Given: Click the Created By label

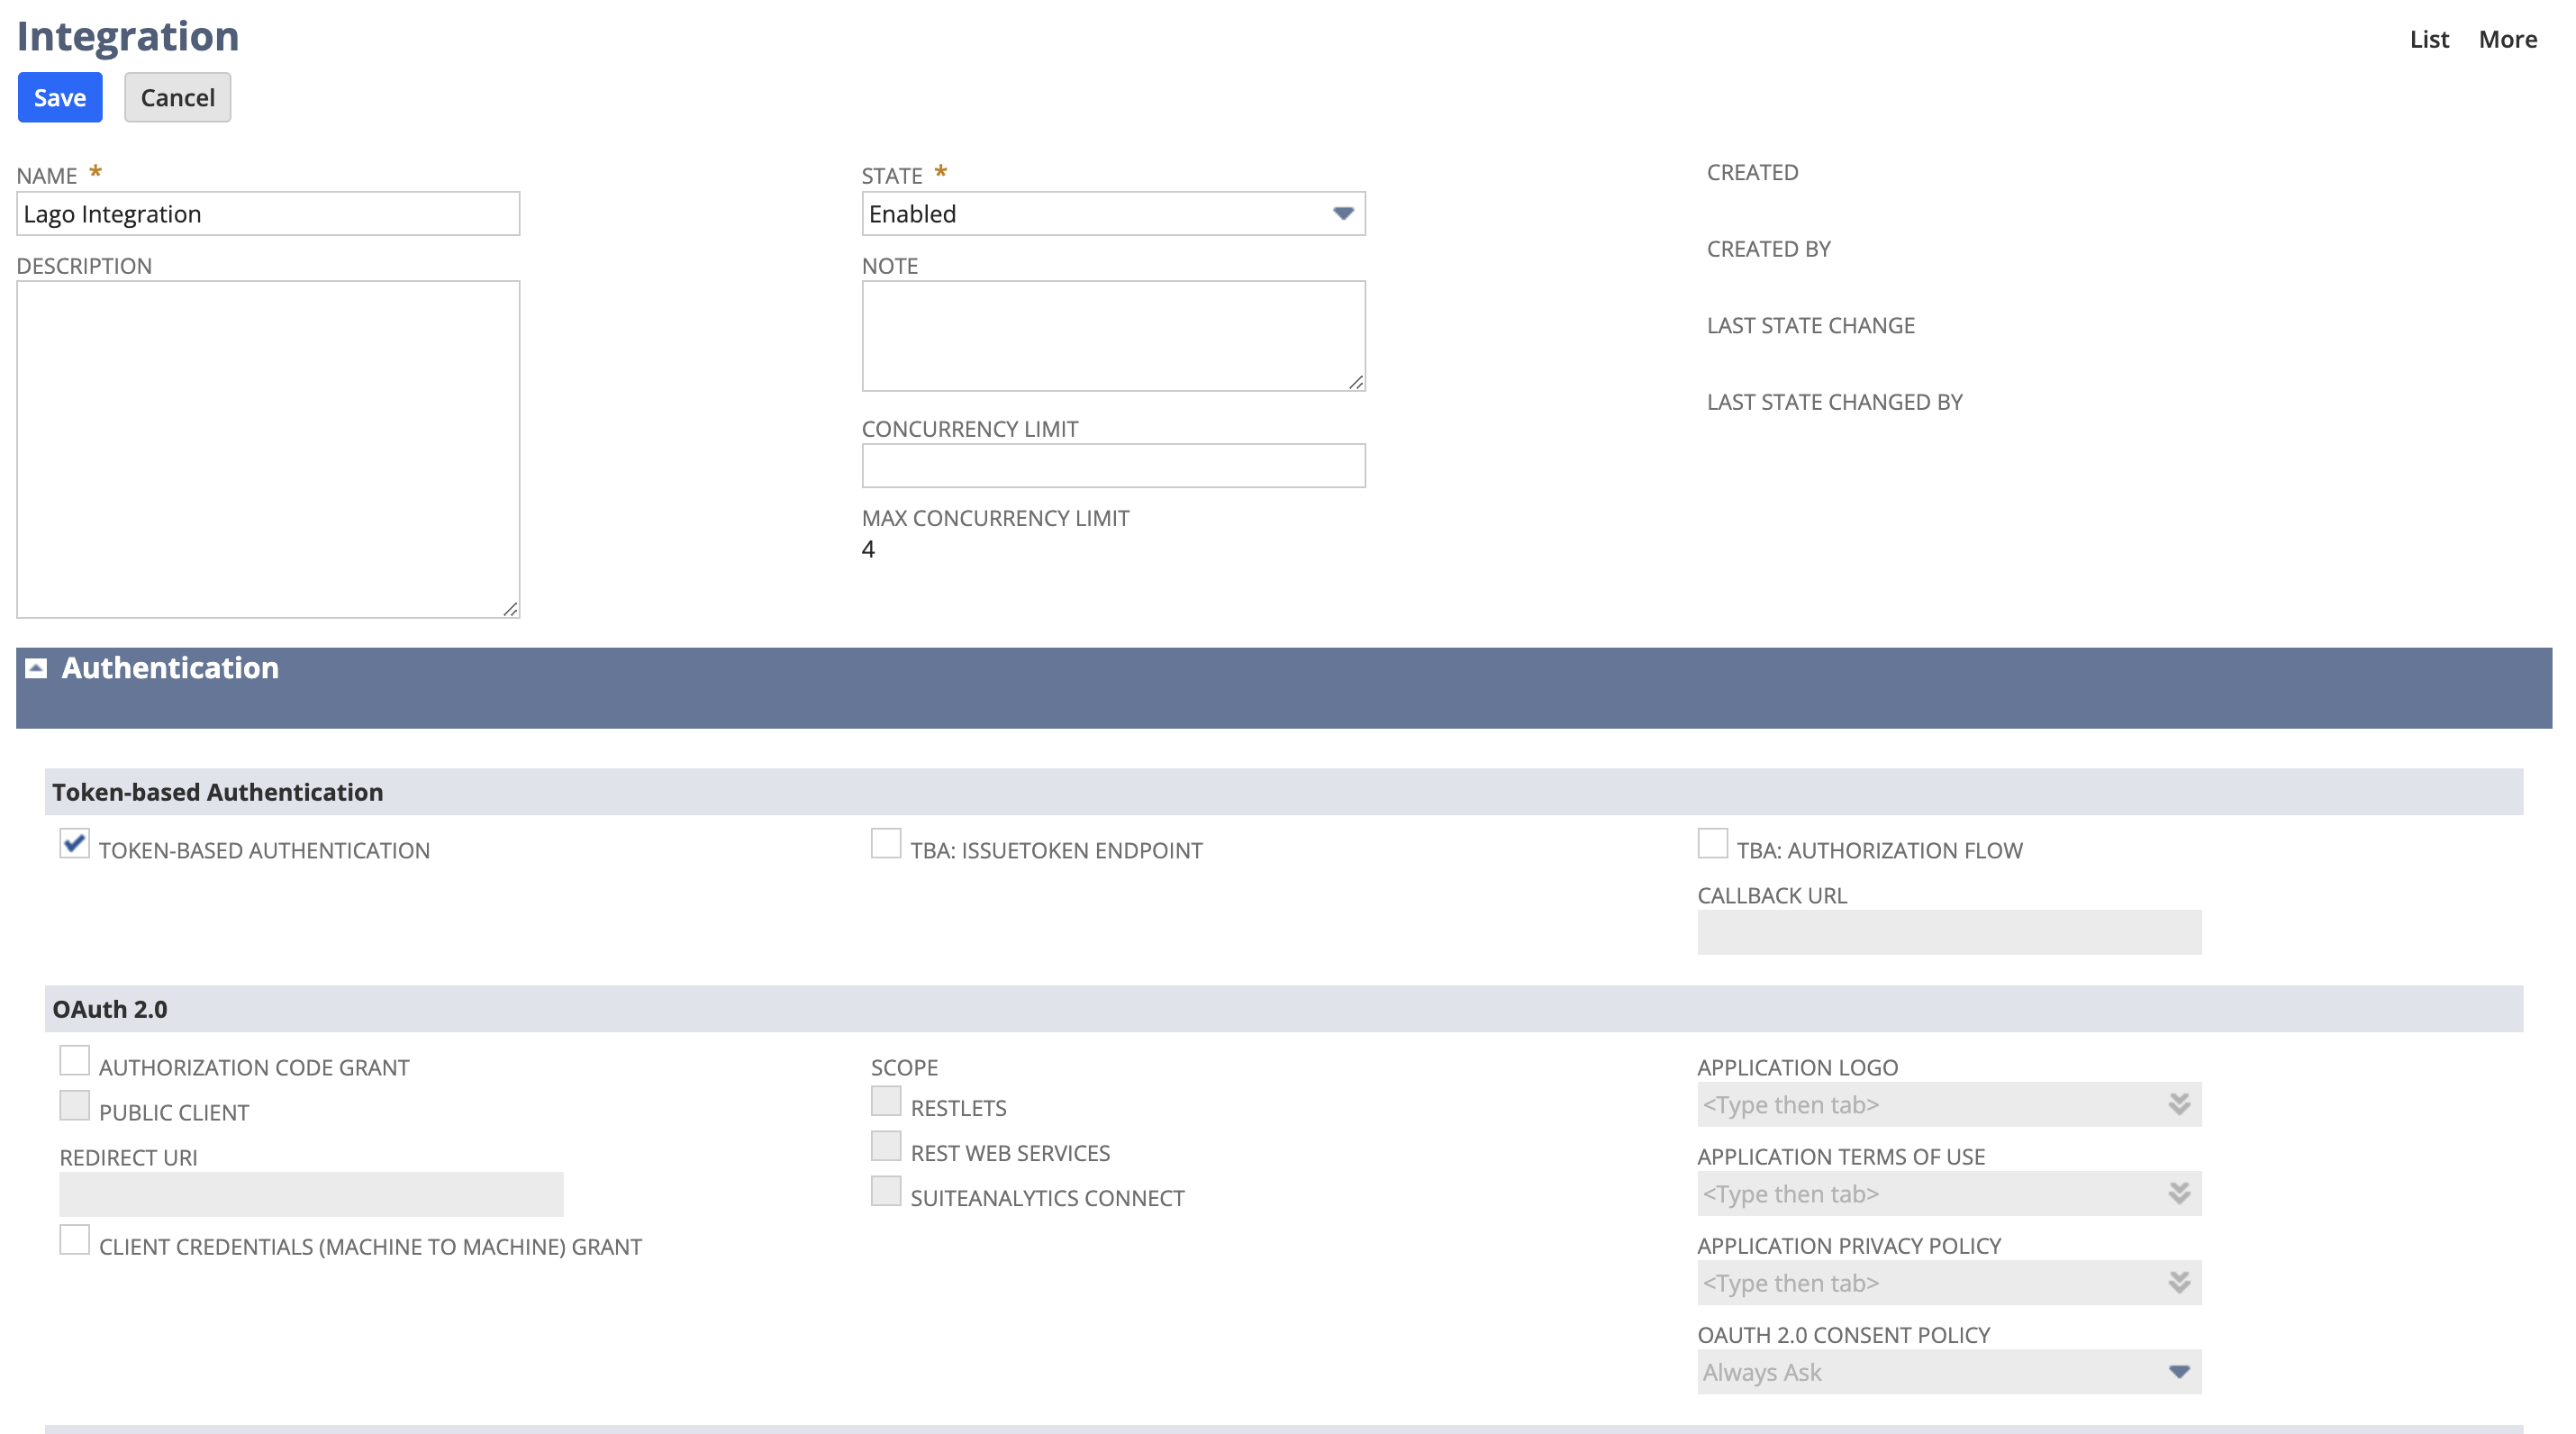Looking at the screenshot, I should (1768, 249).
